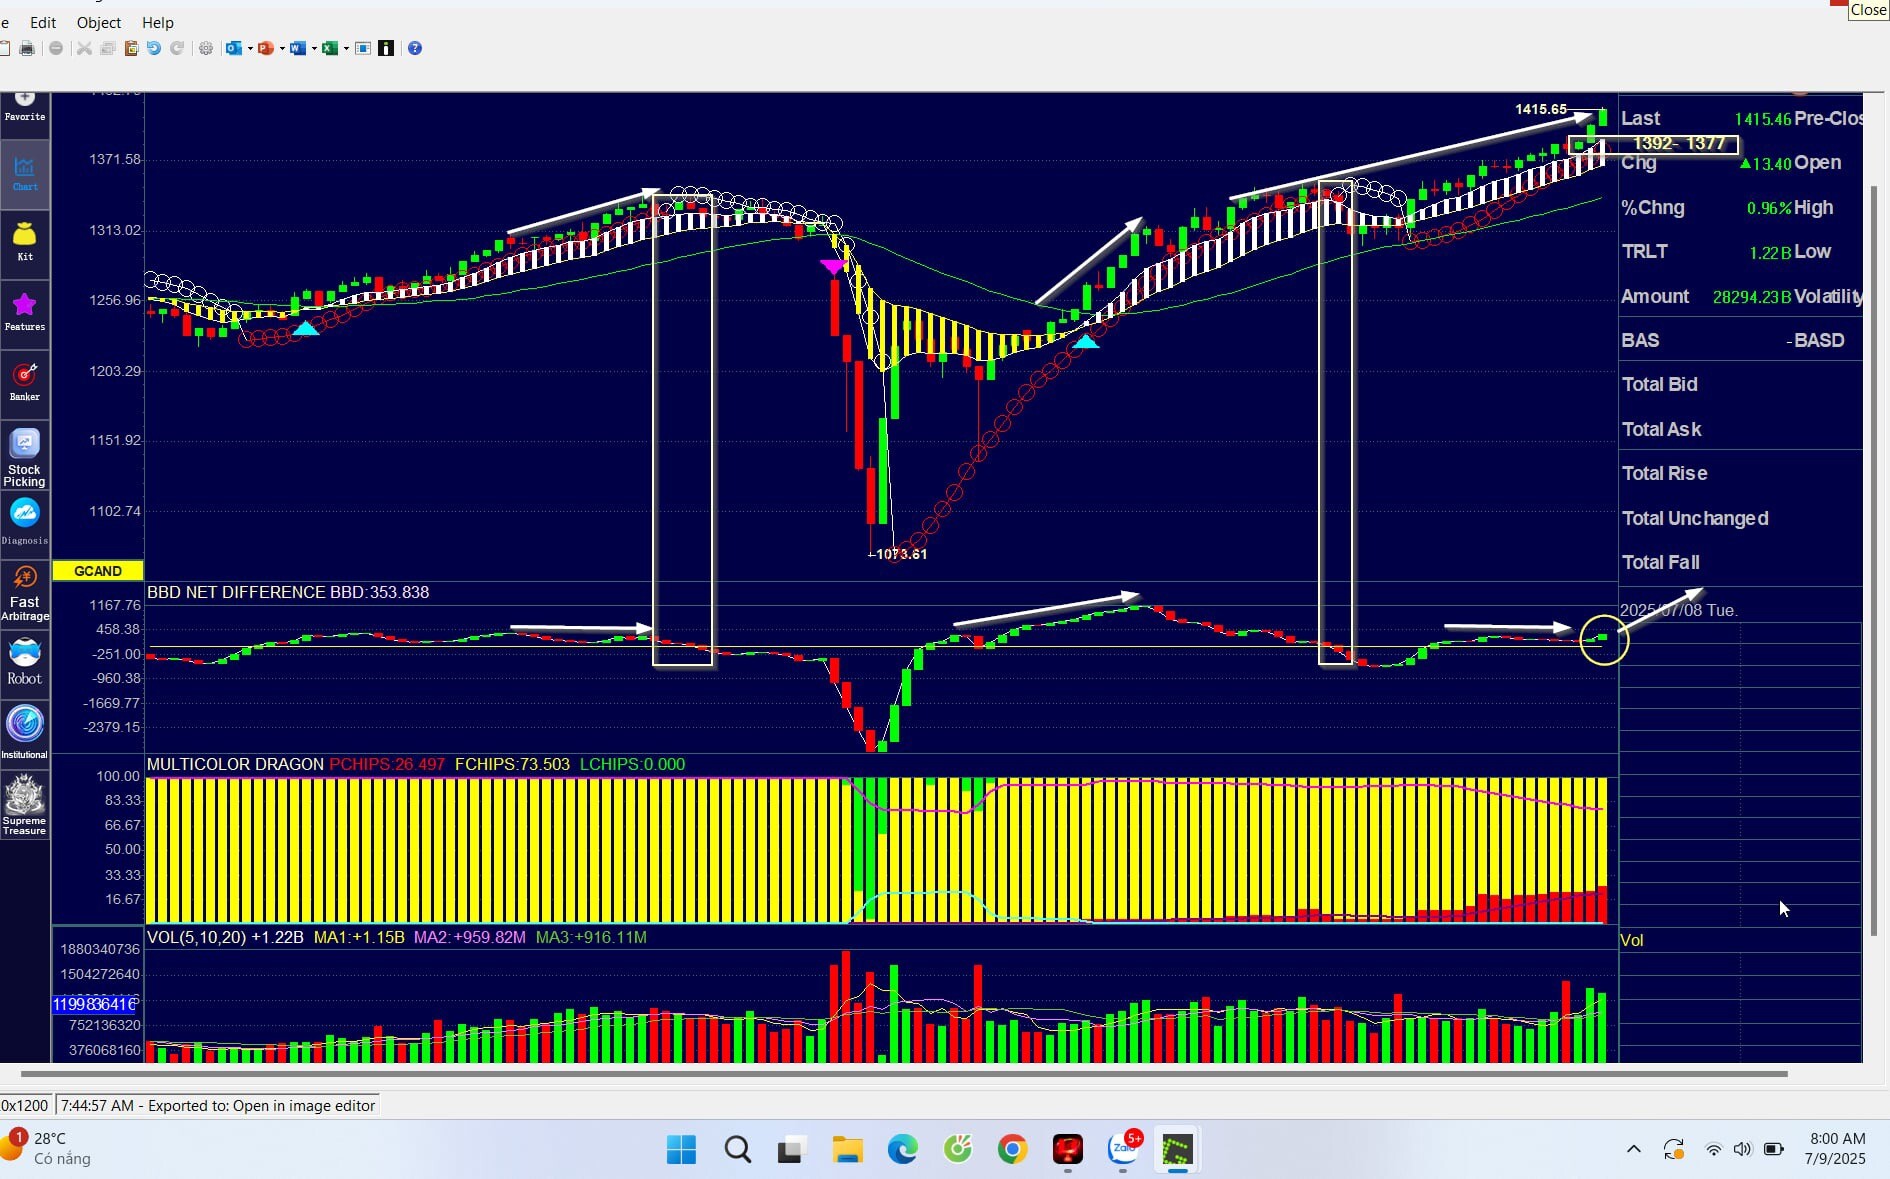This screenshot has width=1890, height=1179.
Task: Click the horizontal scrollbar below the chart
Action: click(900, 1074)
